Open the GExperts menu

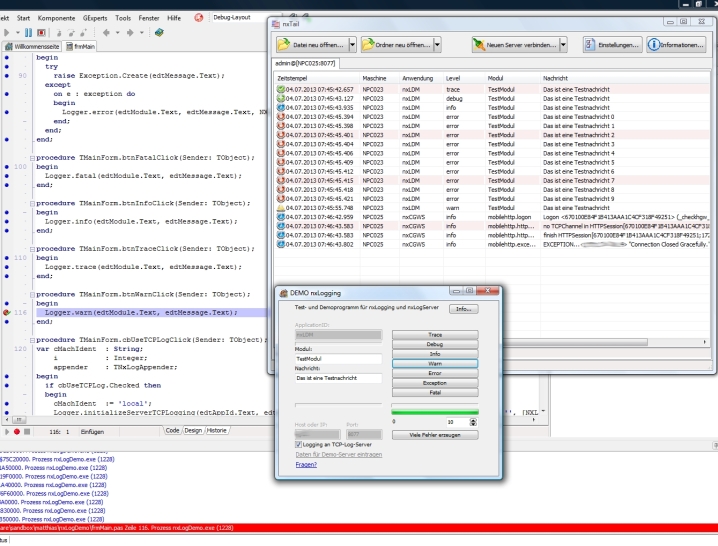coord(96,19)
